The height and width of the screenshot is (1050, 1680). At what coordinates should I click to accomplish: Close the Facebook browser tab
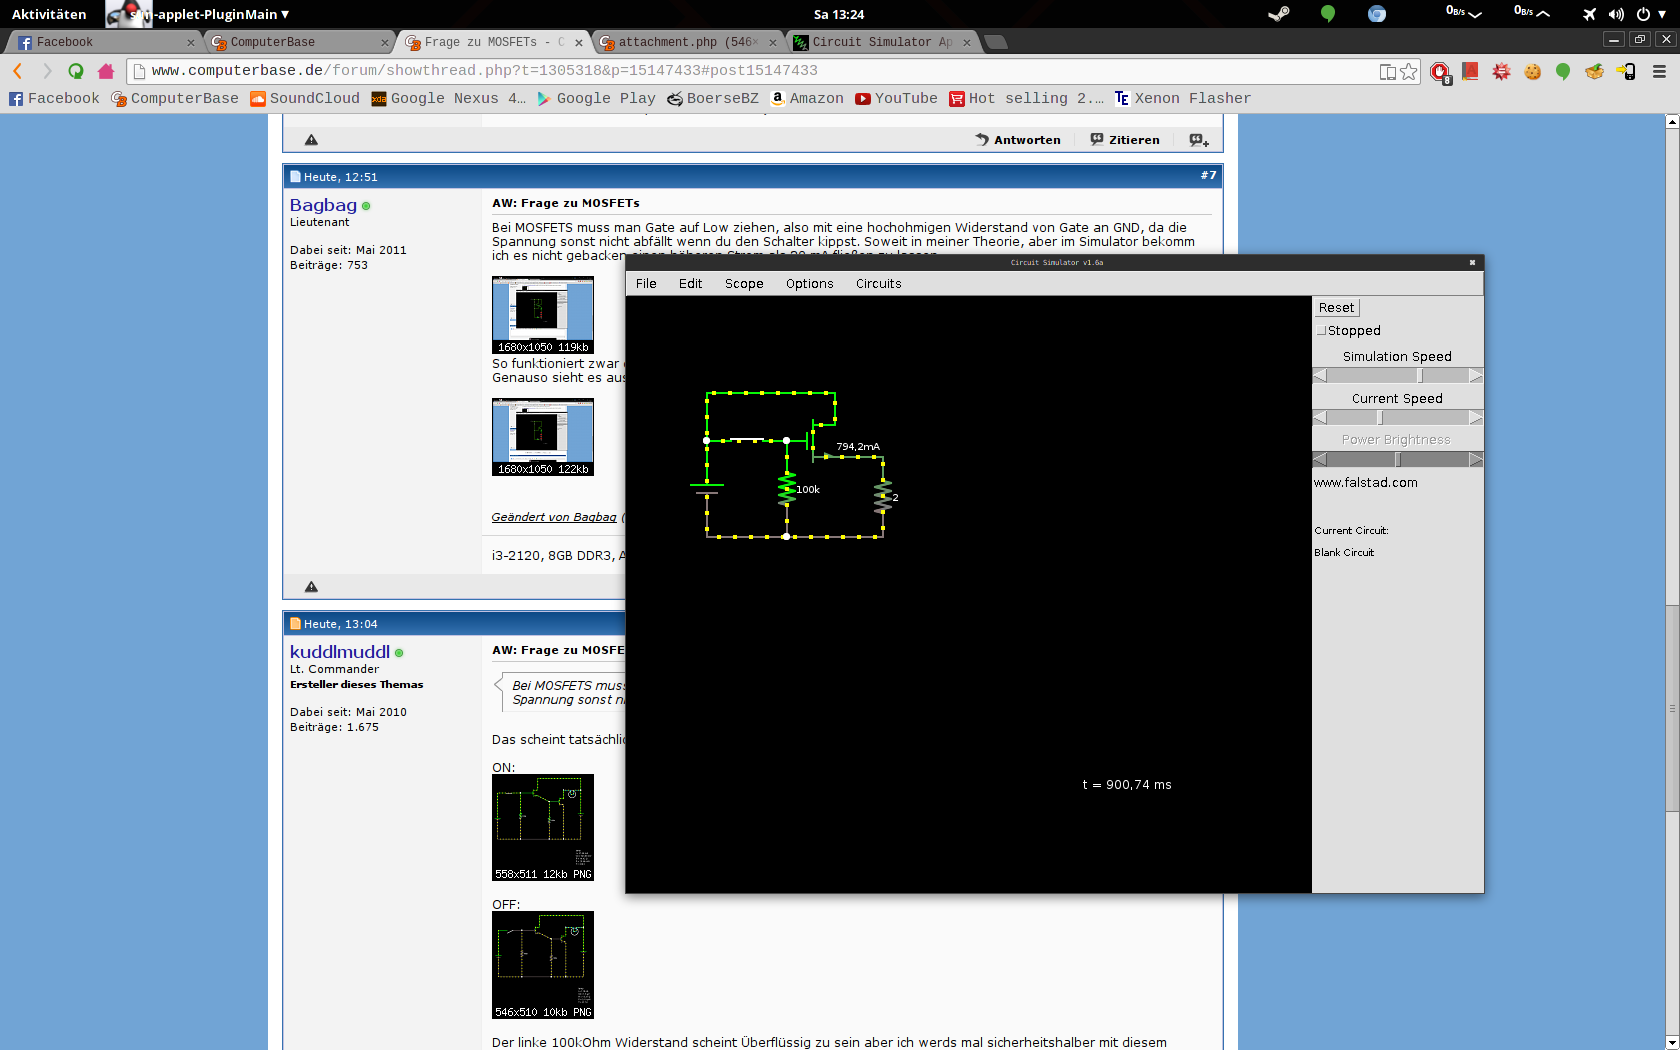(x=190, y=42)
